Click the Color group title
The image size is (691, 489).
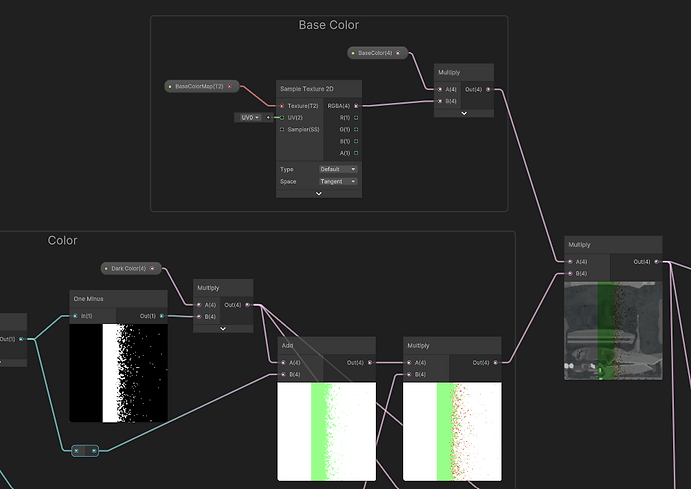pyautogui.click(x=62, y=241)
